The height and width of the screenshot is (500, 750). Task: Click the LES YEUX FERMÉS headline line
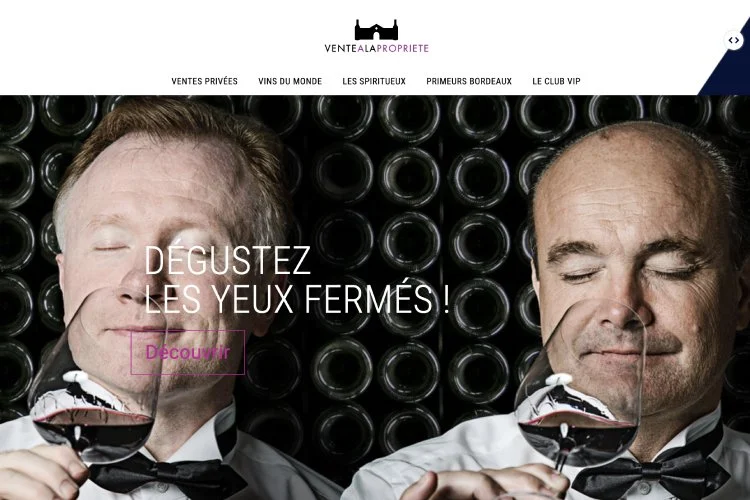click(297, 299)
